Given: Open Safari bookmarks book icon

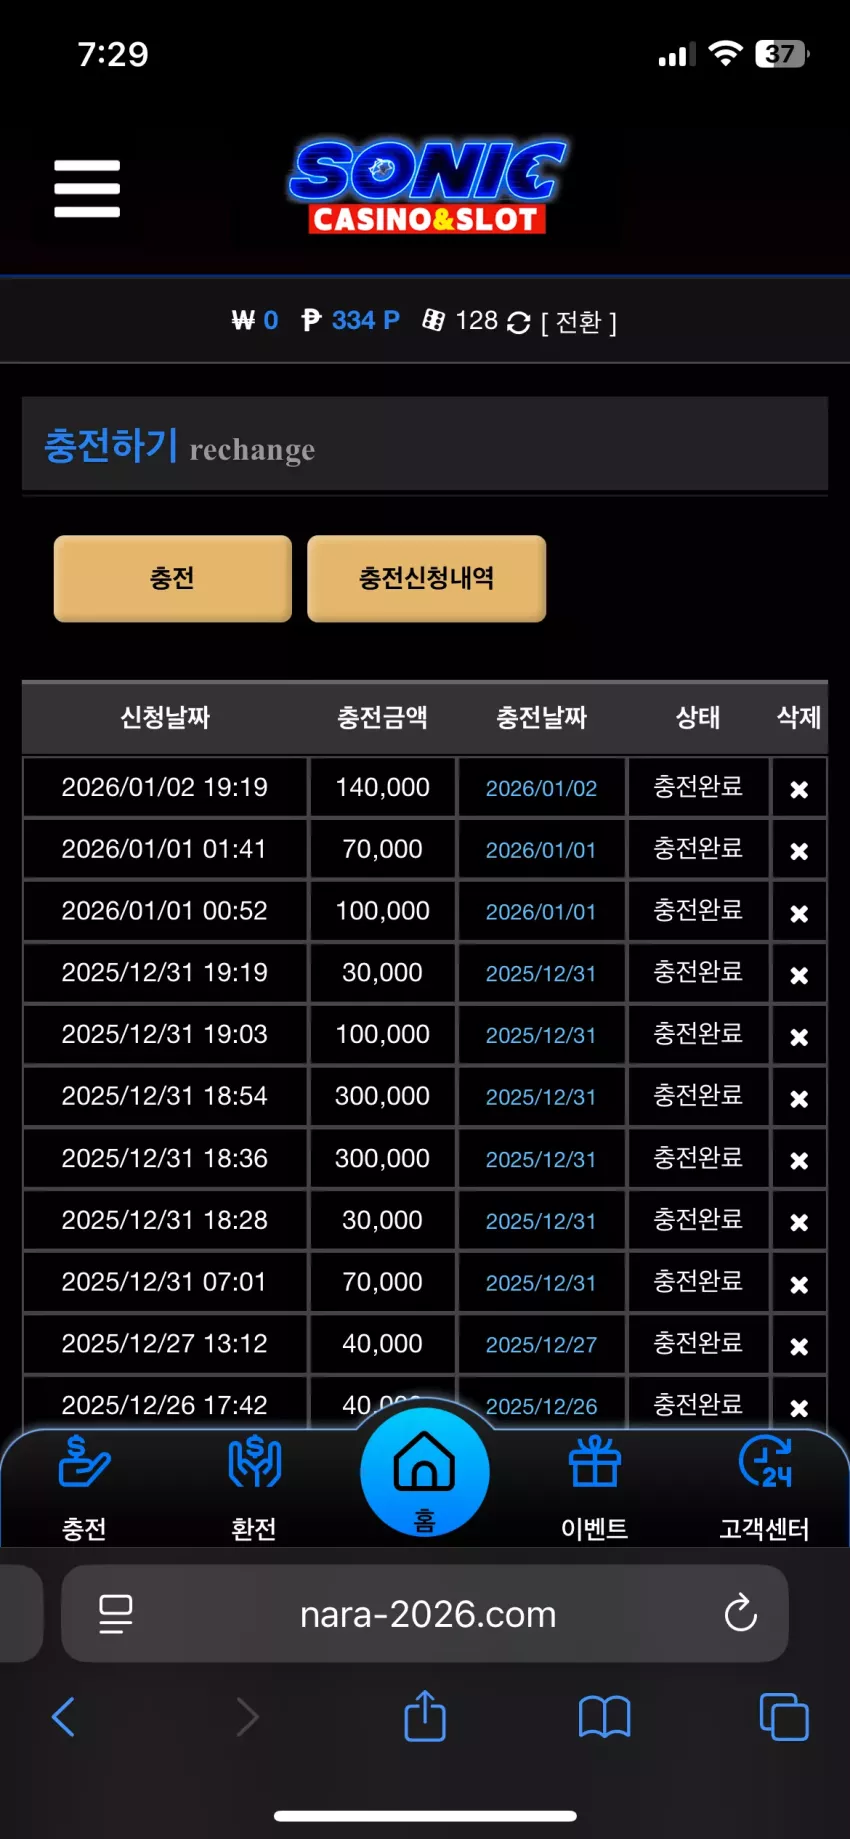Looking at the screenshot, I should [605, 1717].
